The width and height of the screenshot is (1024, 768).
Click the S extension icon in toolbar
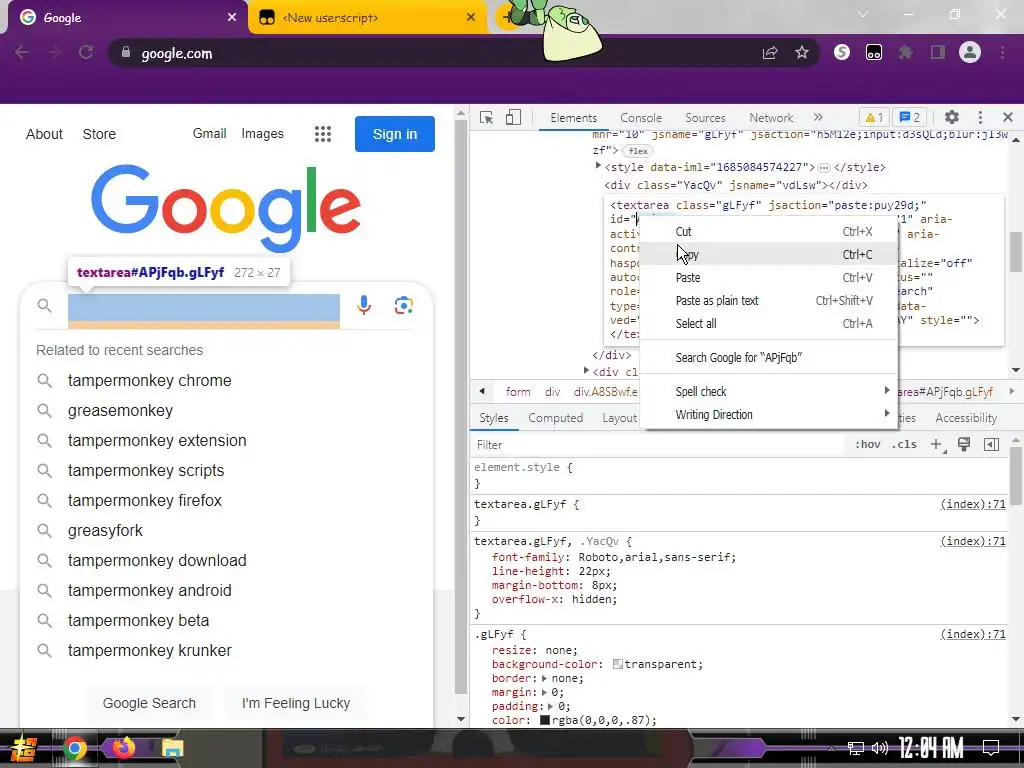[842, 52]
